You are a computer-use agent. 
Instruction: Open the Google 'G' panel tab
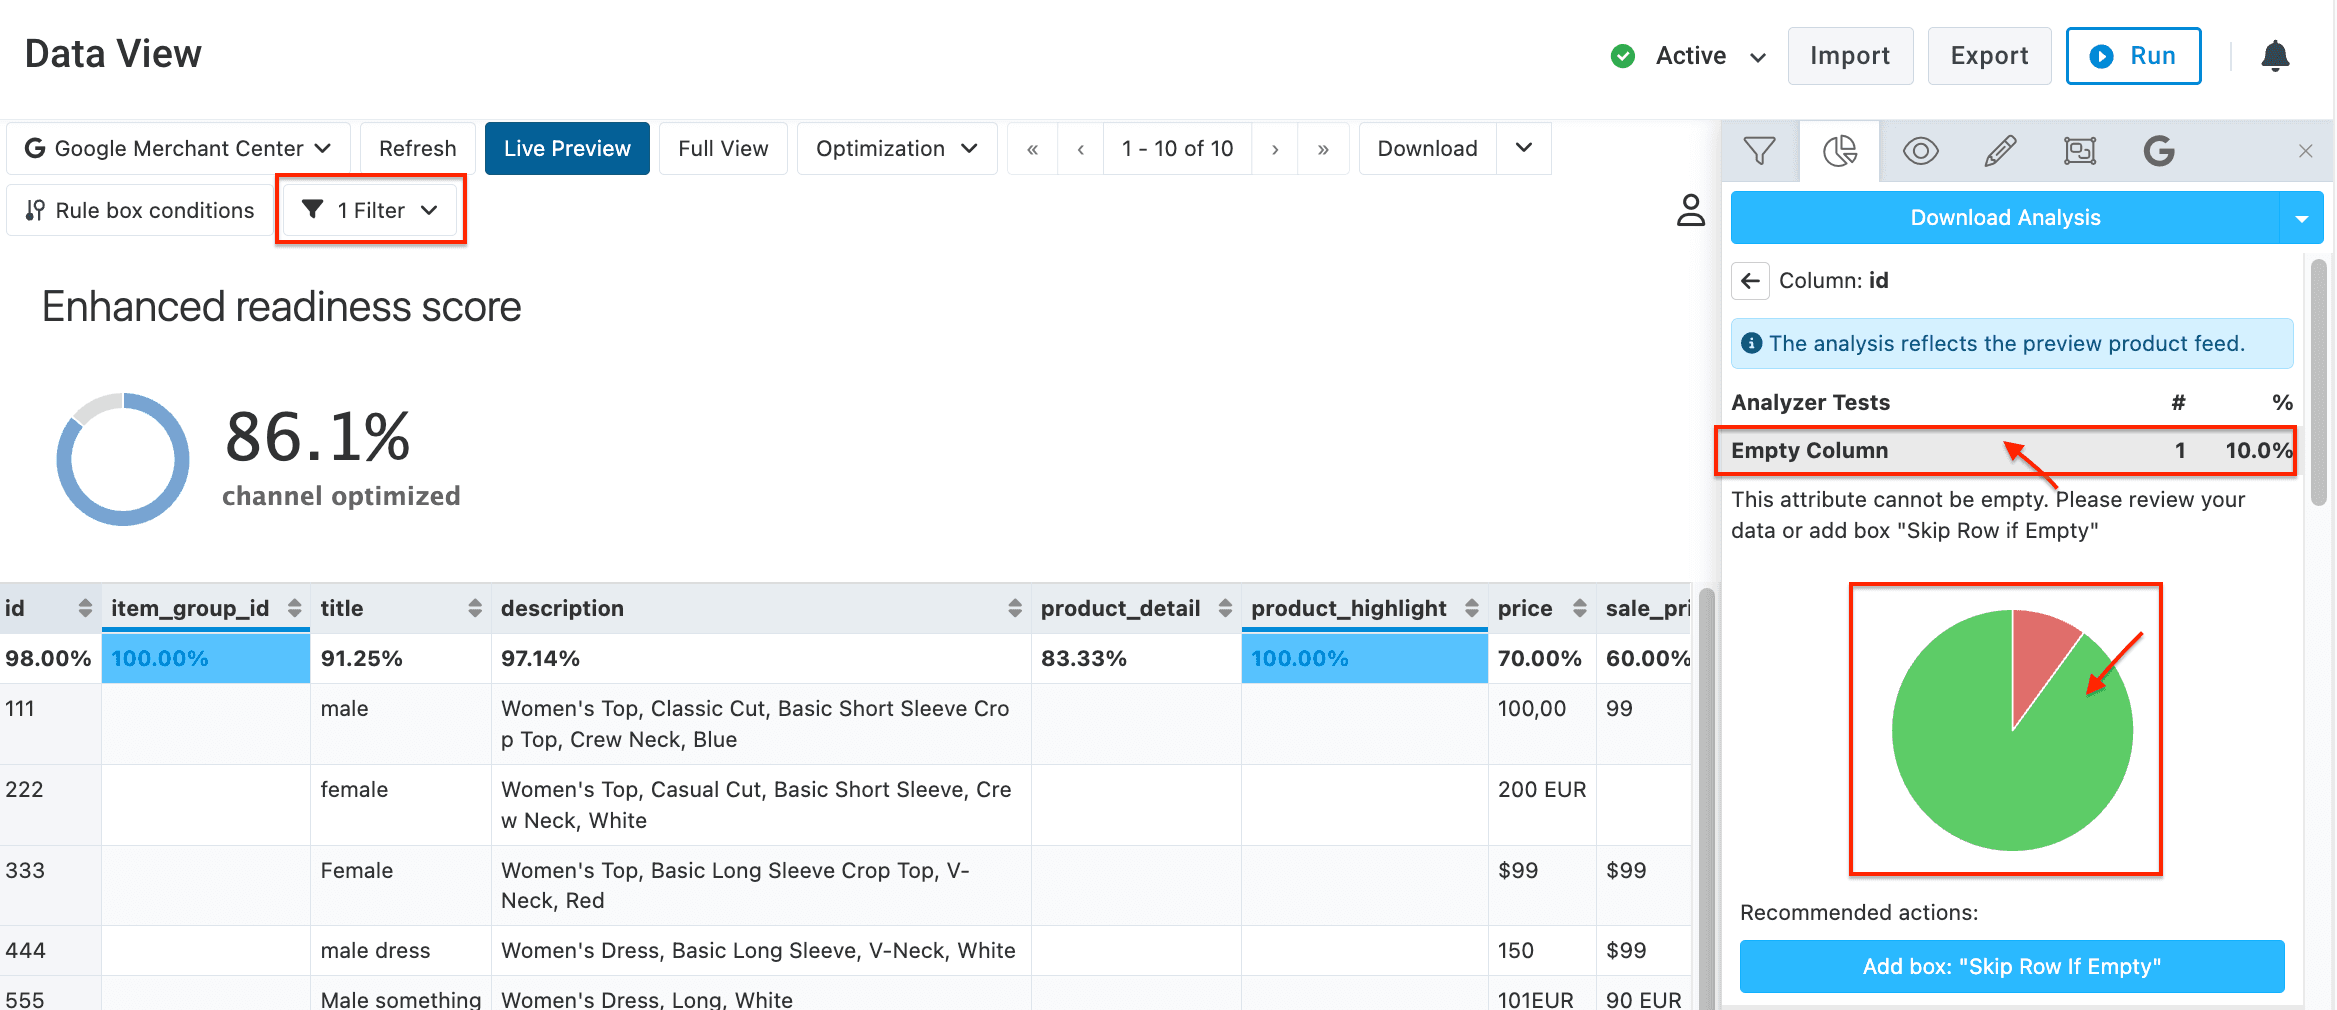[x=2159, y=151]
